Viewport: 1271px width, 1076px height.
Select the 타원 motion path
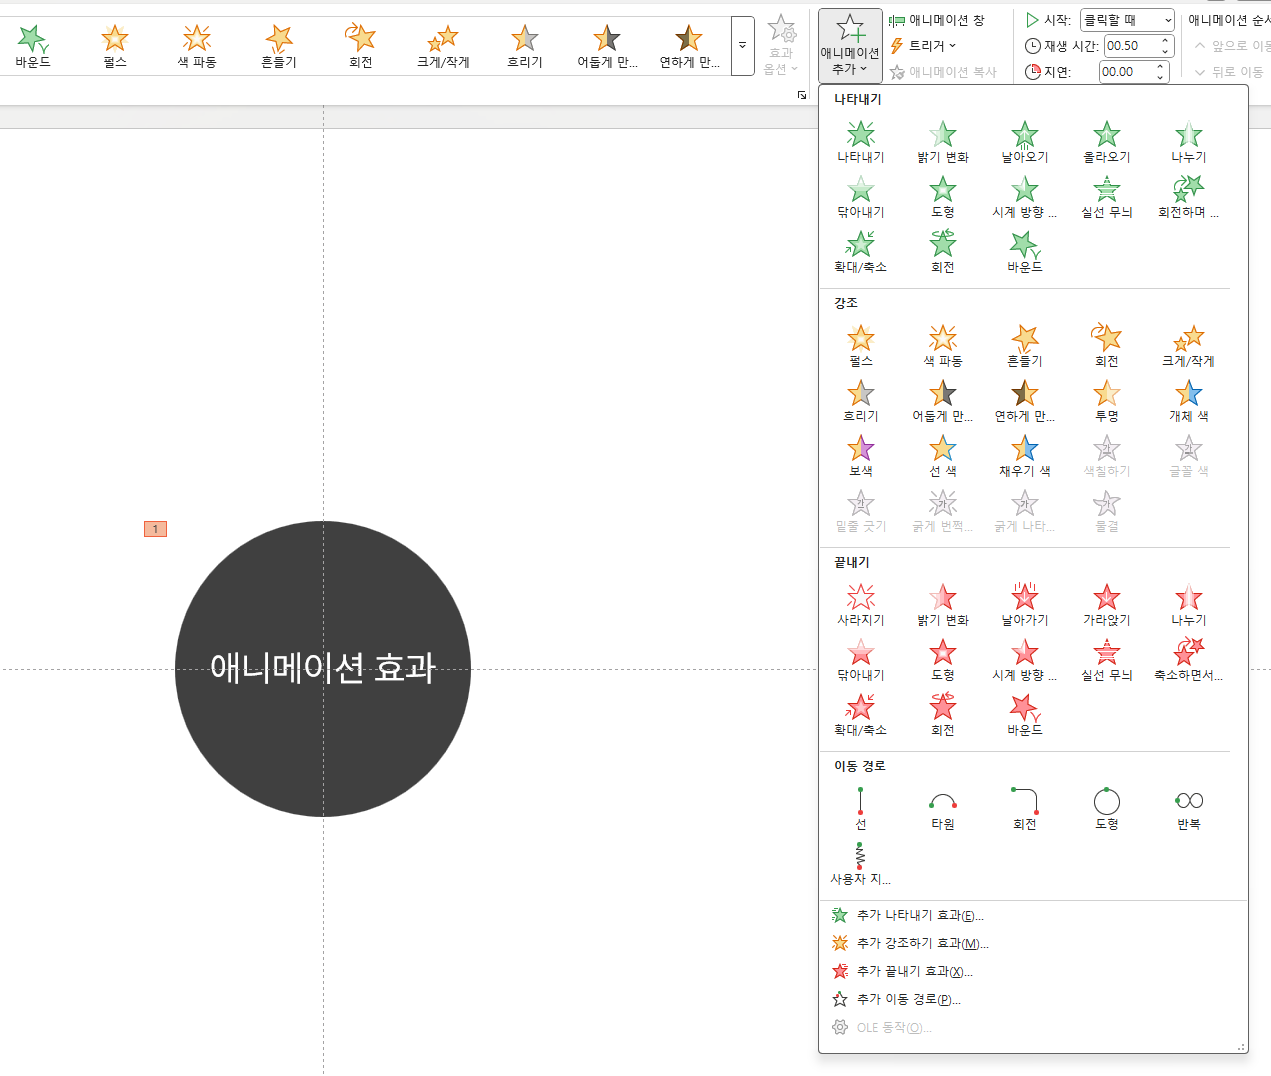click(x=943, y=809)
